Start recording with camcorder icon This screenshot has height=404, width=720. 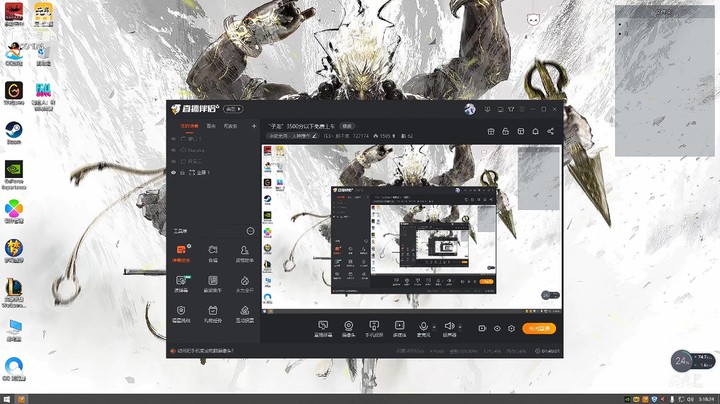pyautogui.click(x=482, y=328)
